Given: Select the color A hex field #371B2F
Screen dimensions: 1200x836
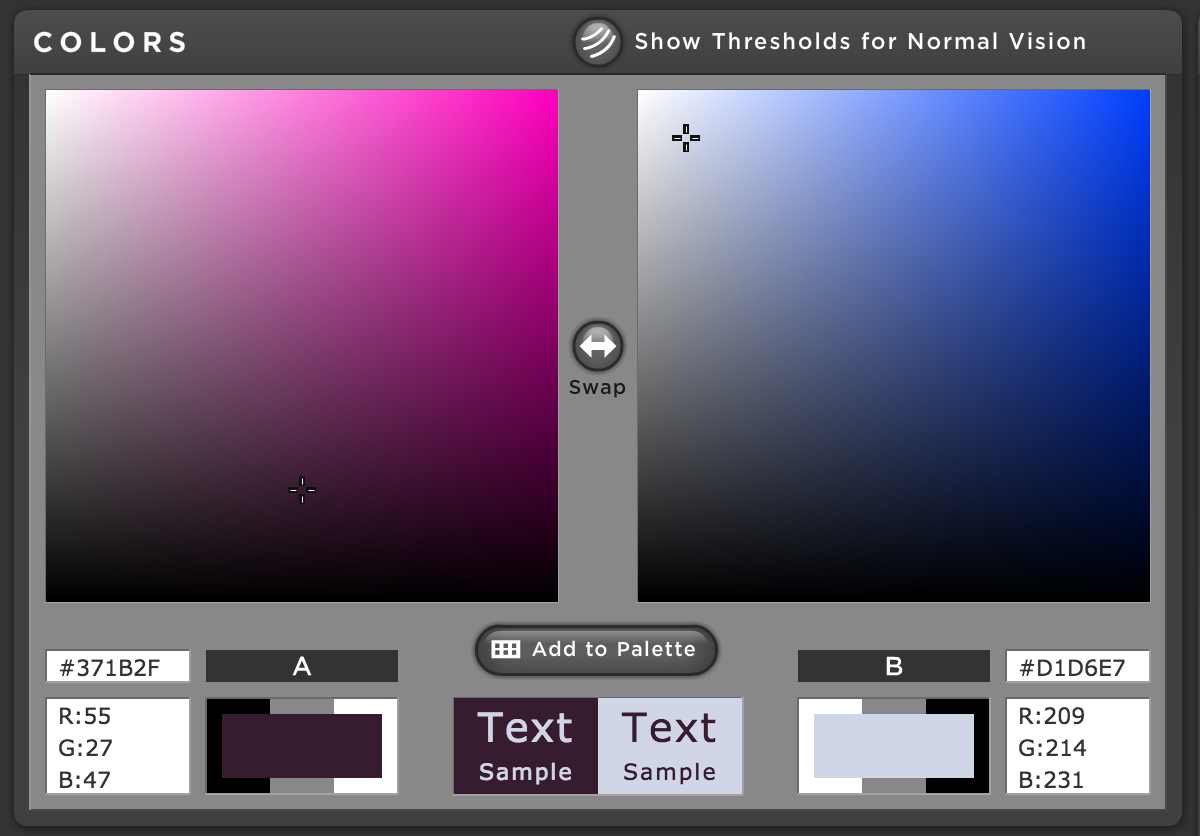Looking at the screenshot, I should point(117,667).
